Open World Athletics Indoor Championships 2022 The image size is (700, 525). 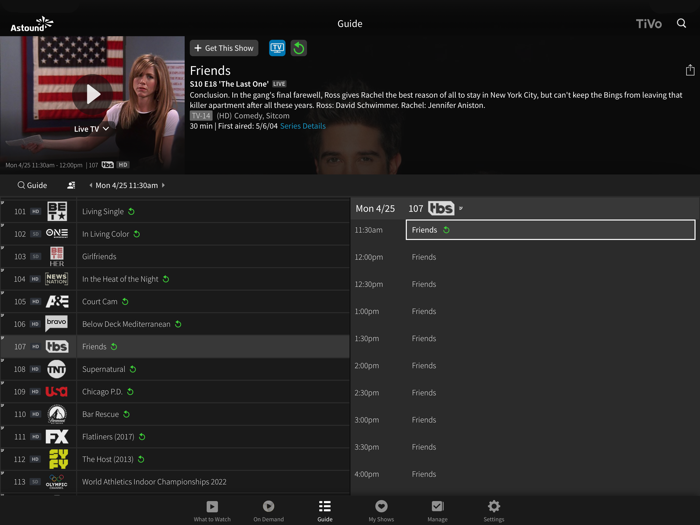pyautogui.click(x=213, y=481)
